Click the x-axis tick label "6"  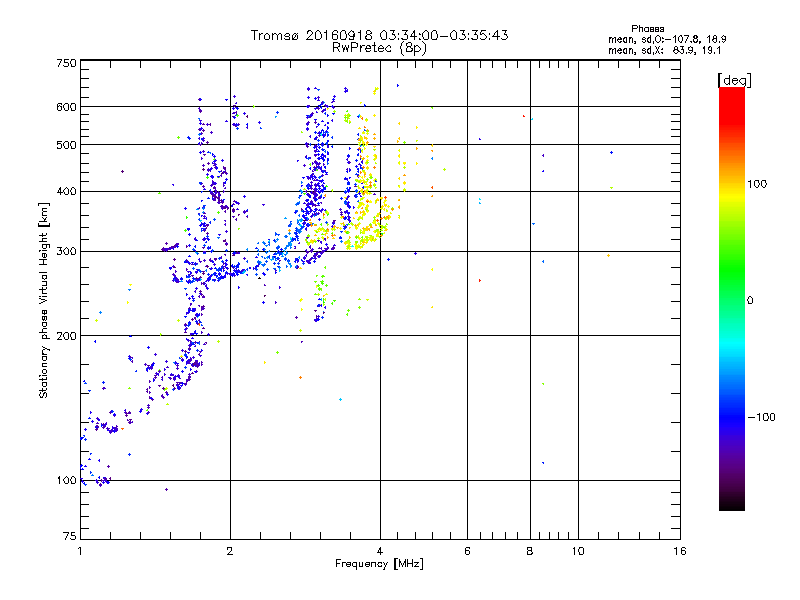pos(467,551)
